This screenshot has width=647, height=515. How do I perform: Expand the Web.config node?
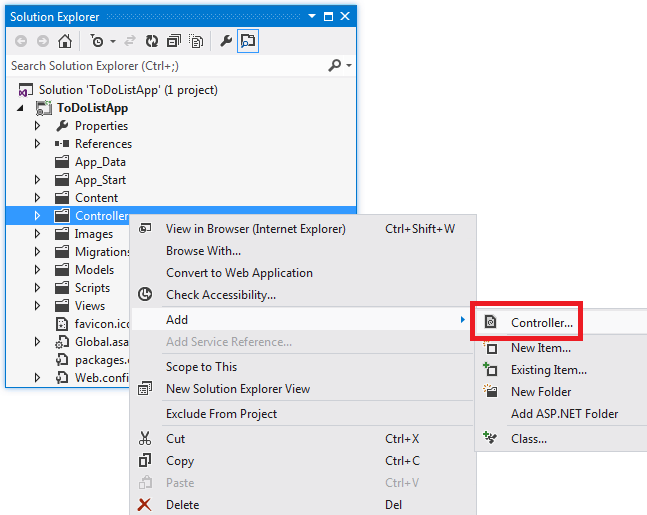[x=38, y=378]
